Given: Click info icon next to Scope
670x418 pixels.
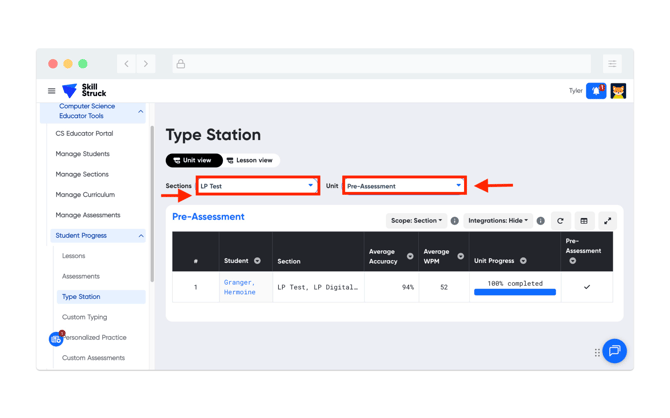Looking at the screenshot, I should point(455,221).
